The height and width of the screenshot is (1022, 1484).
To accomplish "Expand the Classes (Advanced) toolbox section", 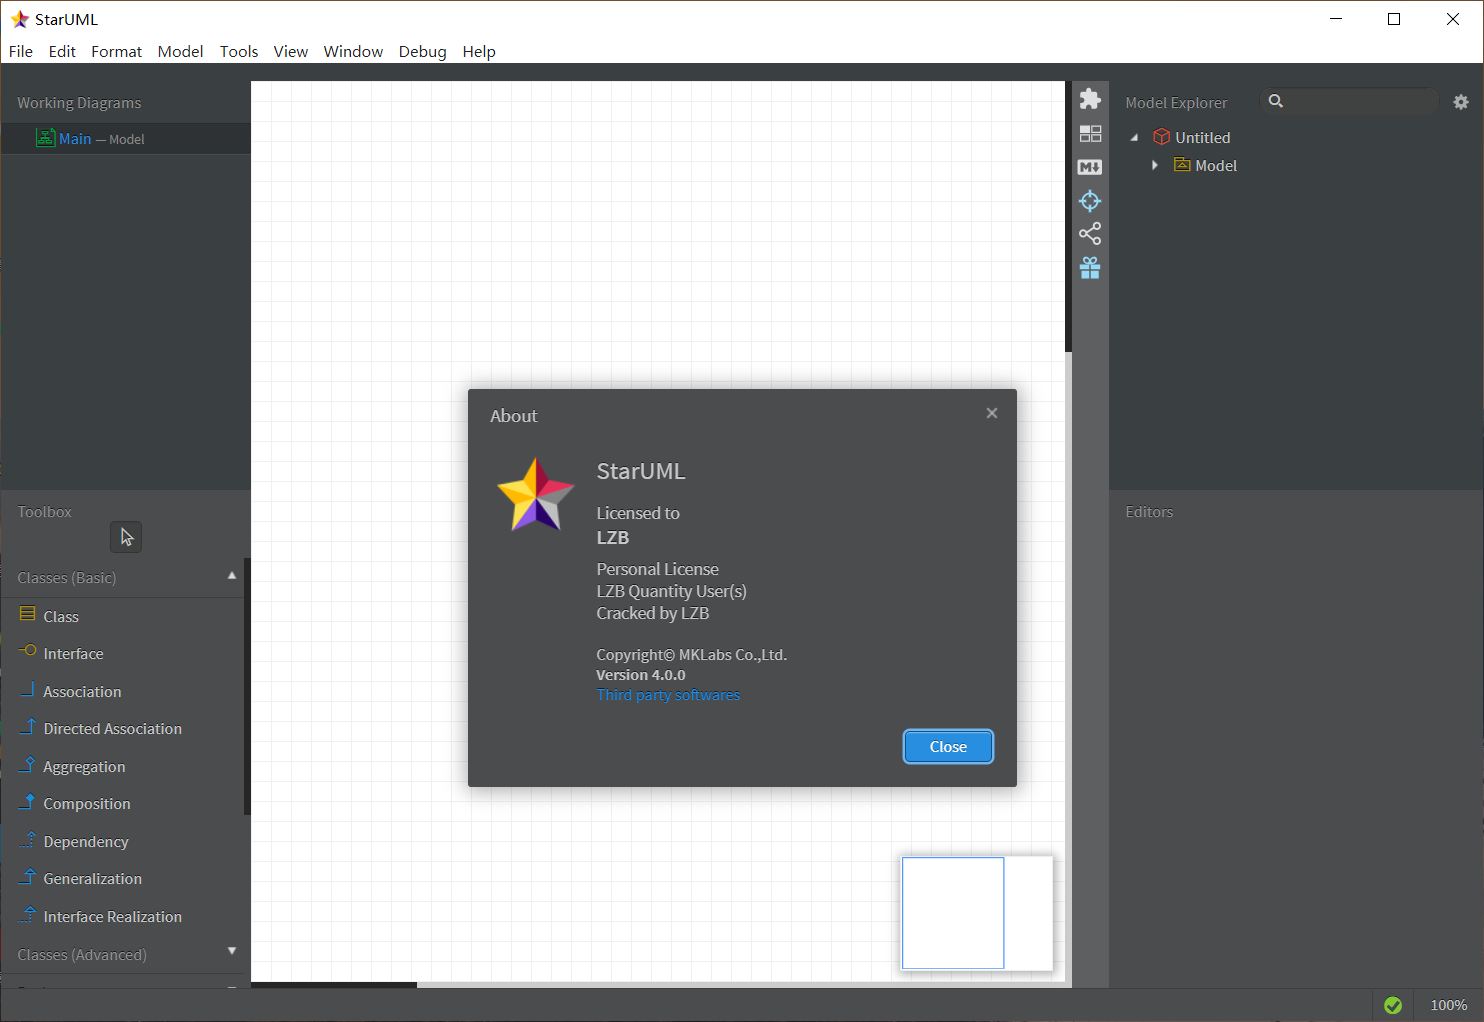I will tap(232, 951).
